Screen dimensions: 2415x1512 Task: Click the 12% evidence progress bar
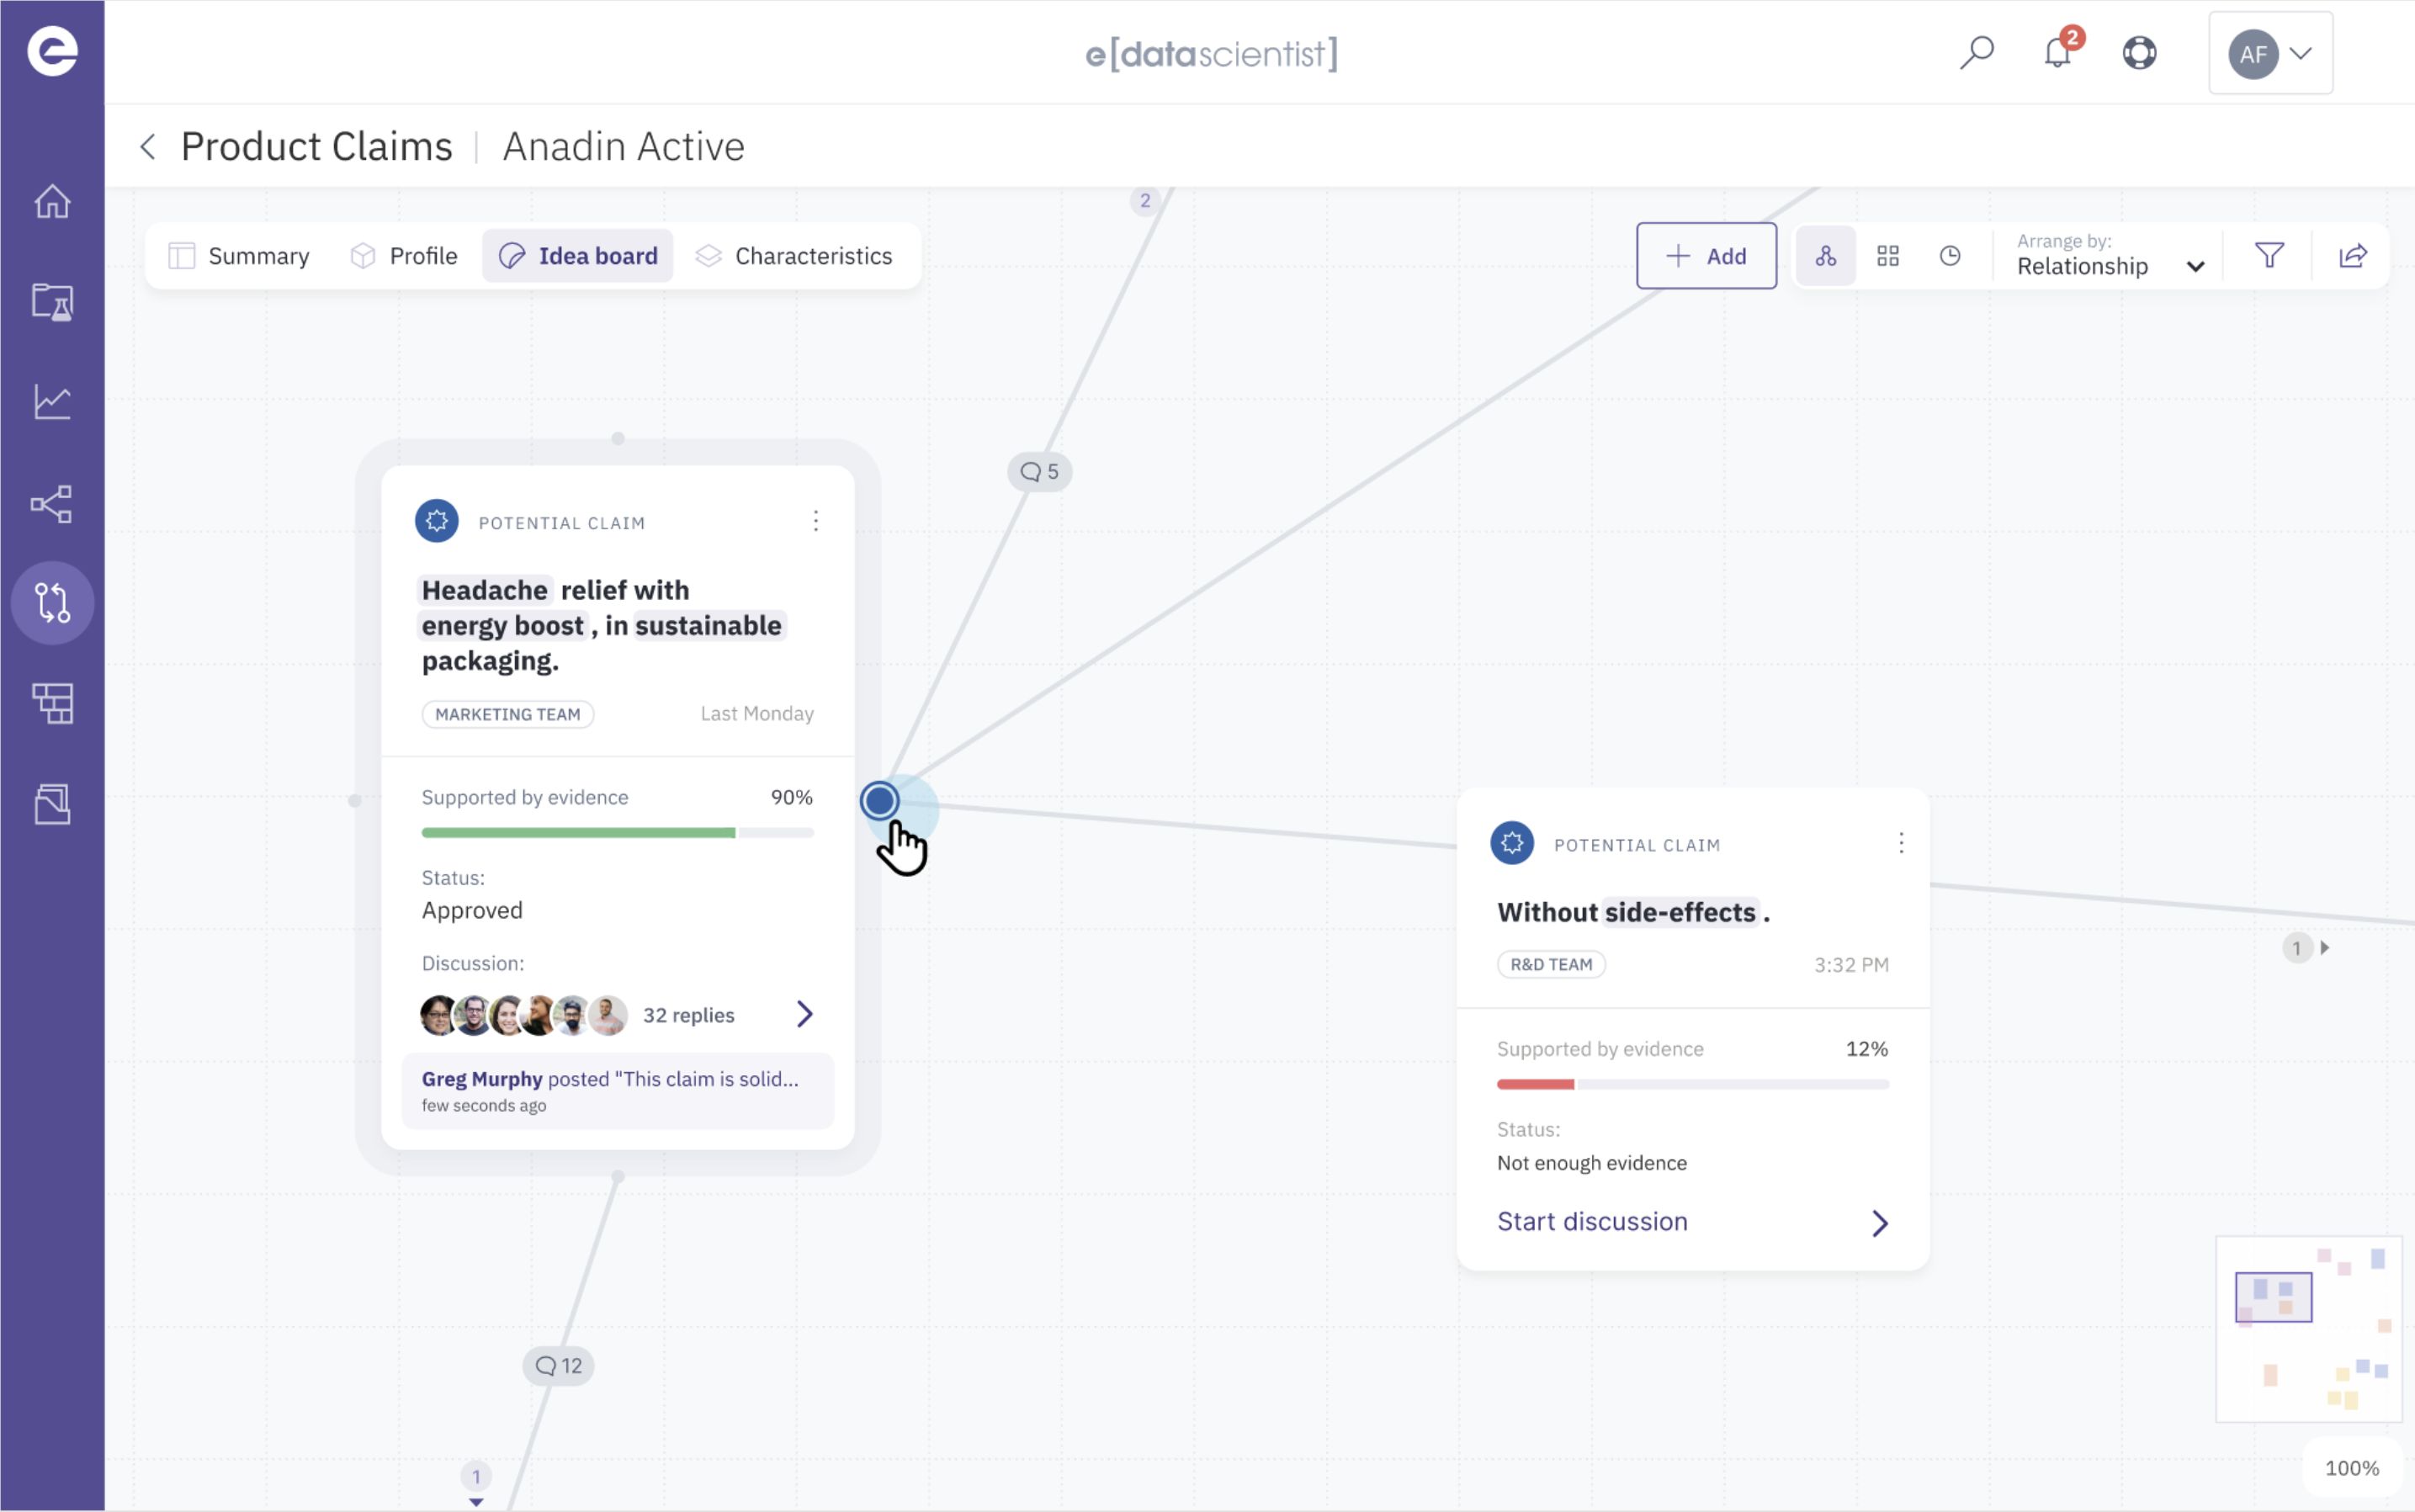click(1692, 1084)
